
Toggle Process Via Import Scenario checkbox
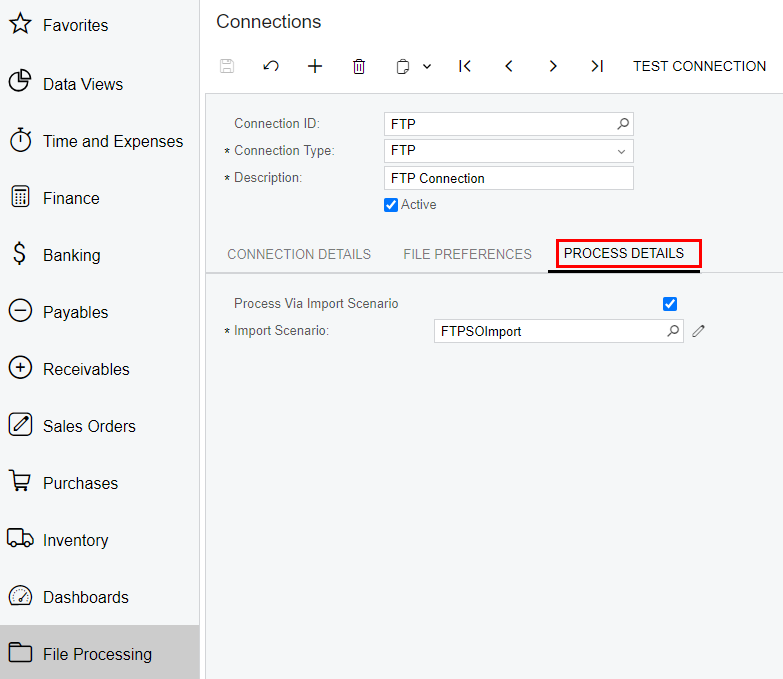670,304
